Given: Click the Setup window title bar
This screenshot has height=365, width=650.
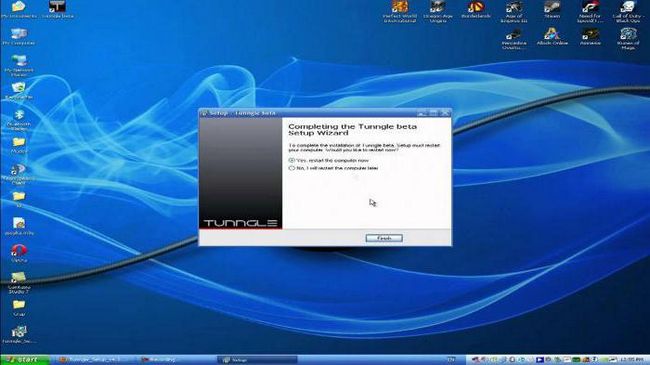Looking at the screenshot, I should pyautogui.click(x=307, y=113).
